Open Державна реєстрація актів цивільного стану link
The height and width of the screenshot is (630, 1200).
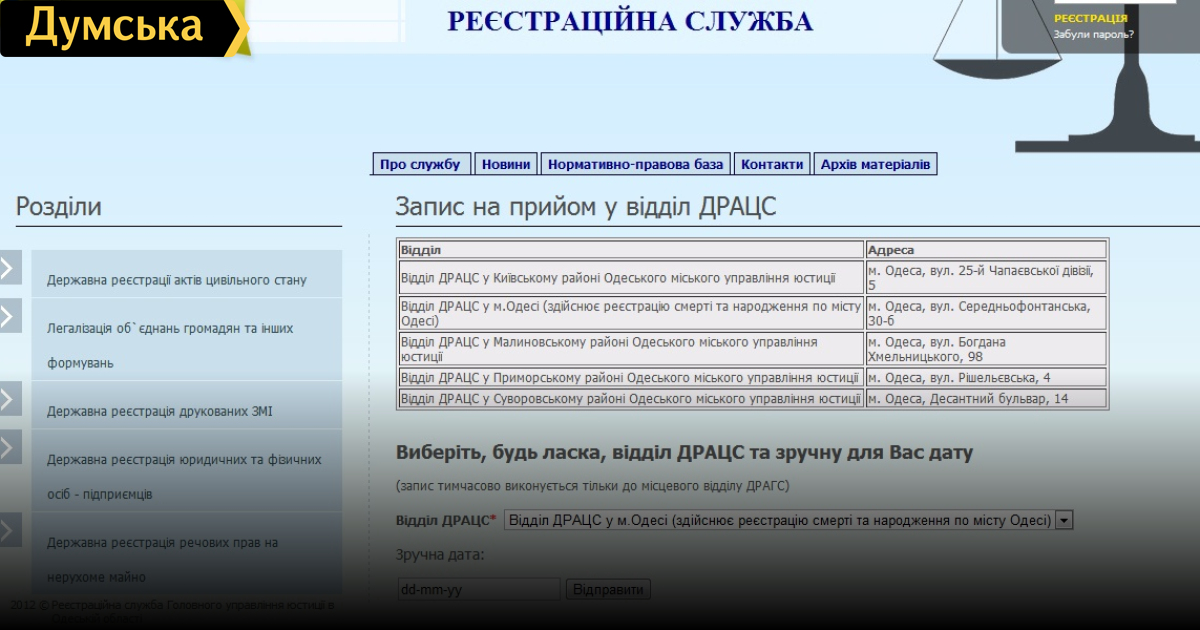point(176,280)
